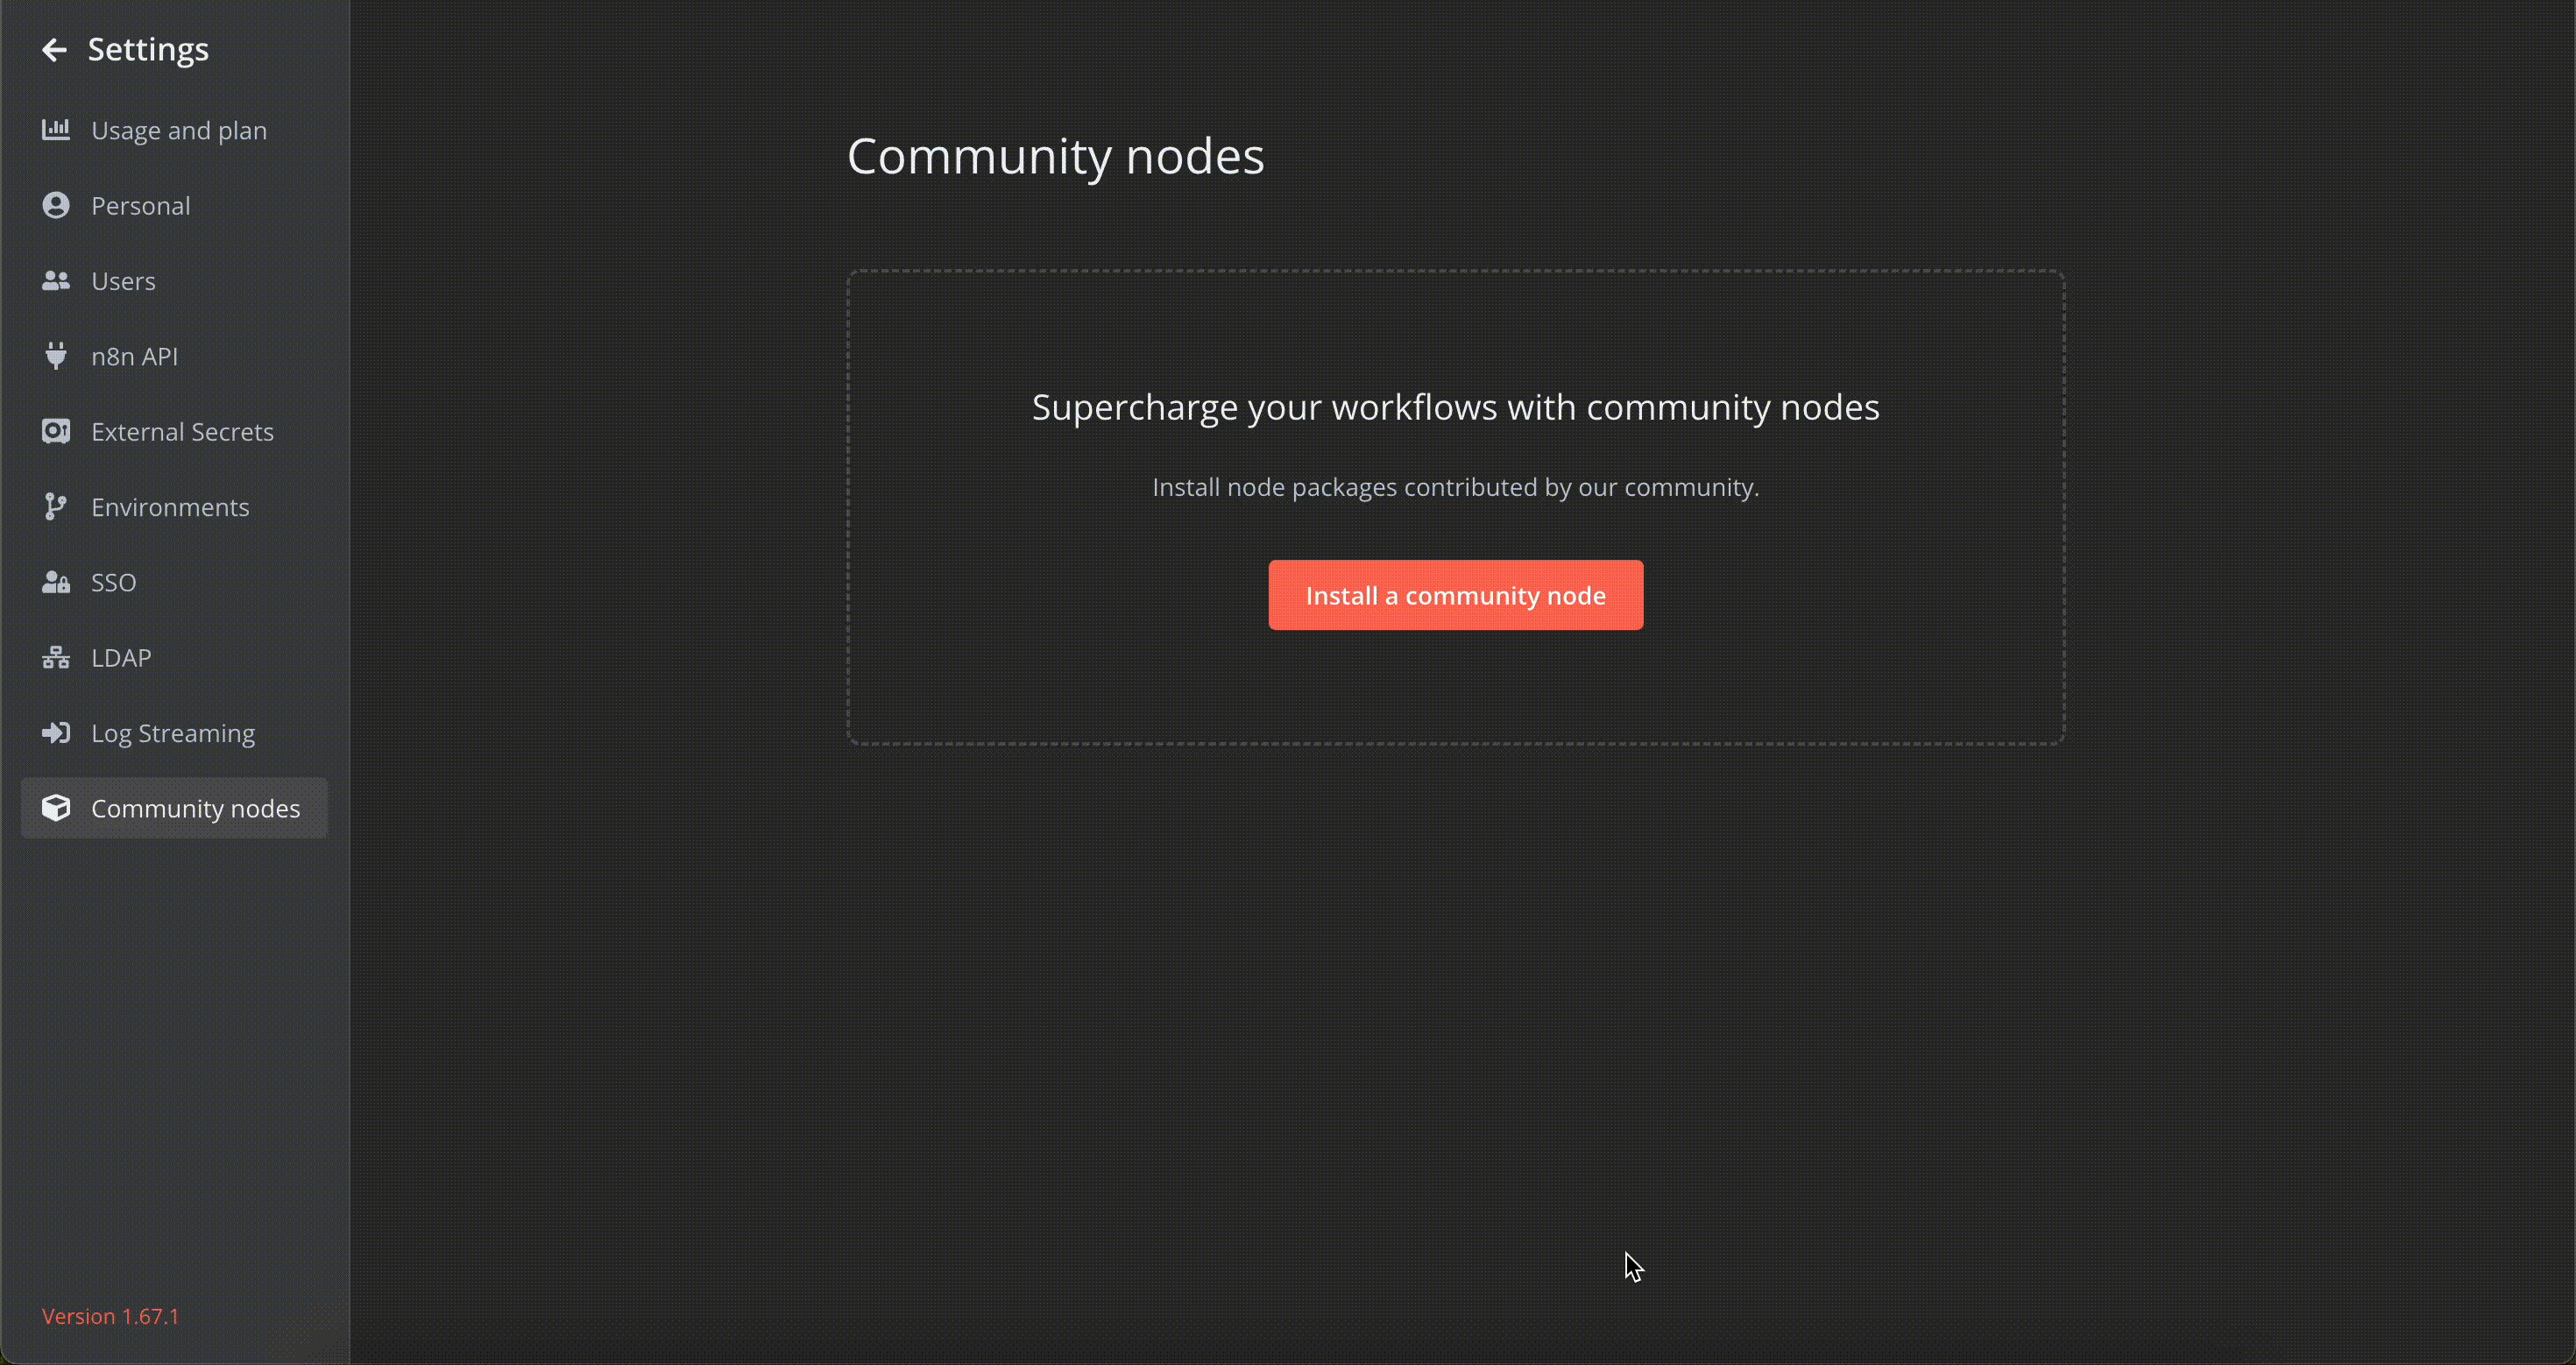Click the plug icon for n8n API
The image size is (2576, 1365).
56,356
